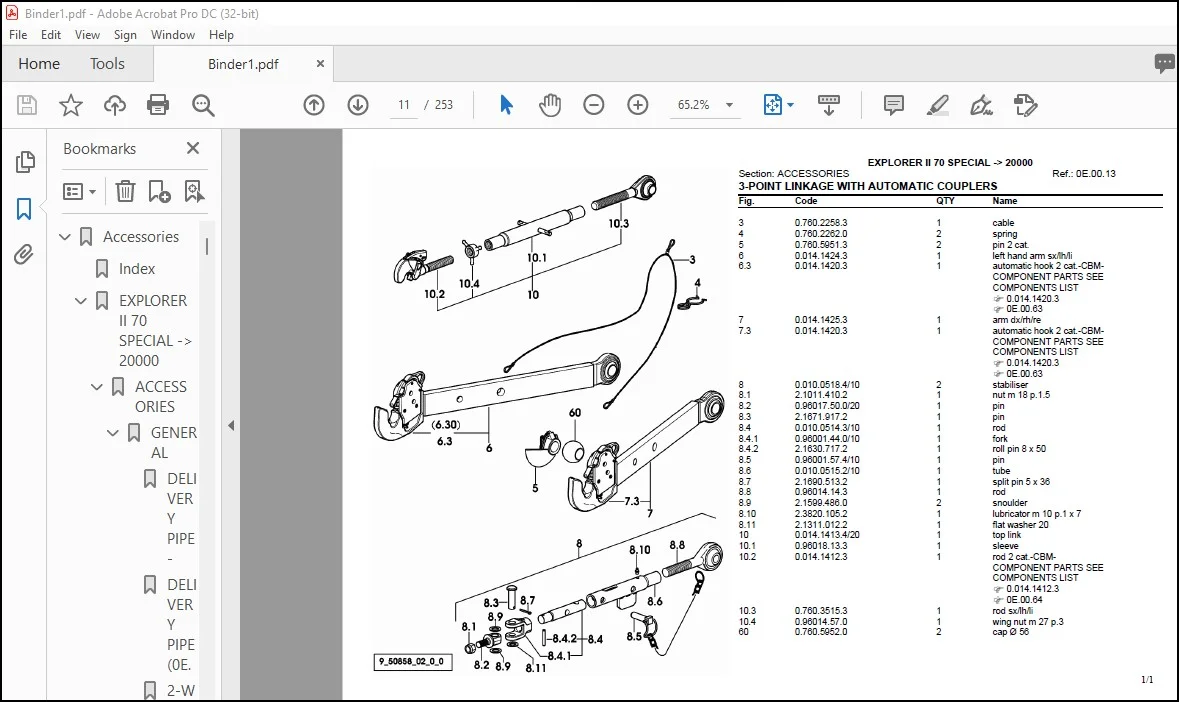Collapse the Accessories bookmark
Viewport: 1179px width, 702px height.
(65, 237)
